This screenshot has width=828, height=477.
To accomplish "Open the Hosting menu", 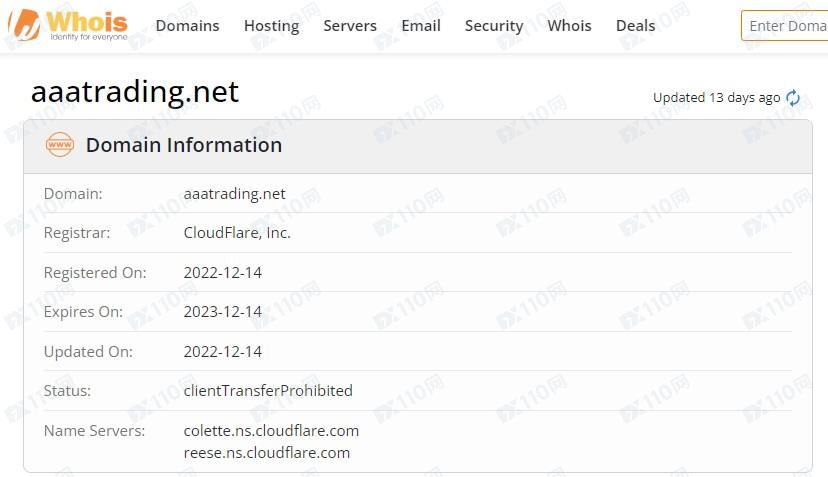I will tap(271, 26).
